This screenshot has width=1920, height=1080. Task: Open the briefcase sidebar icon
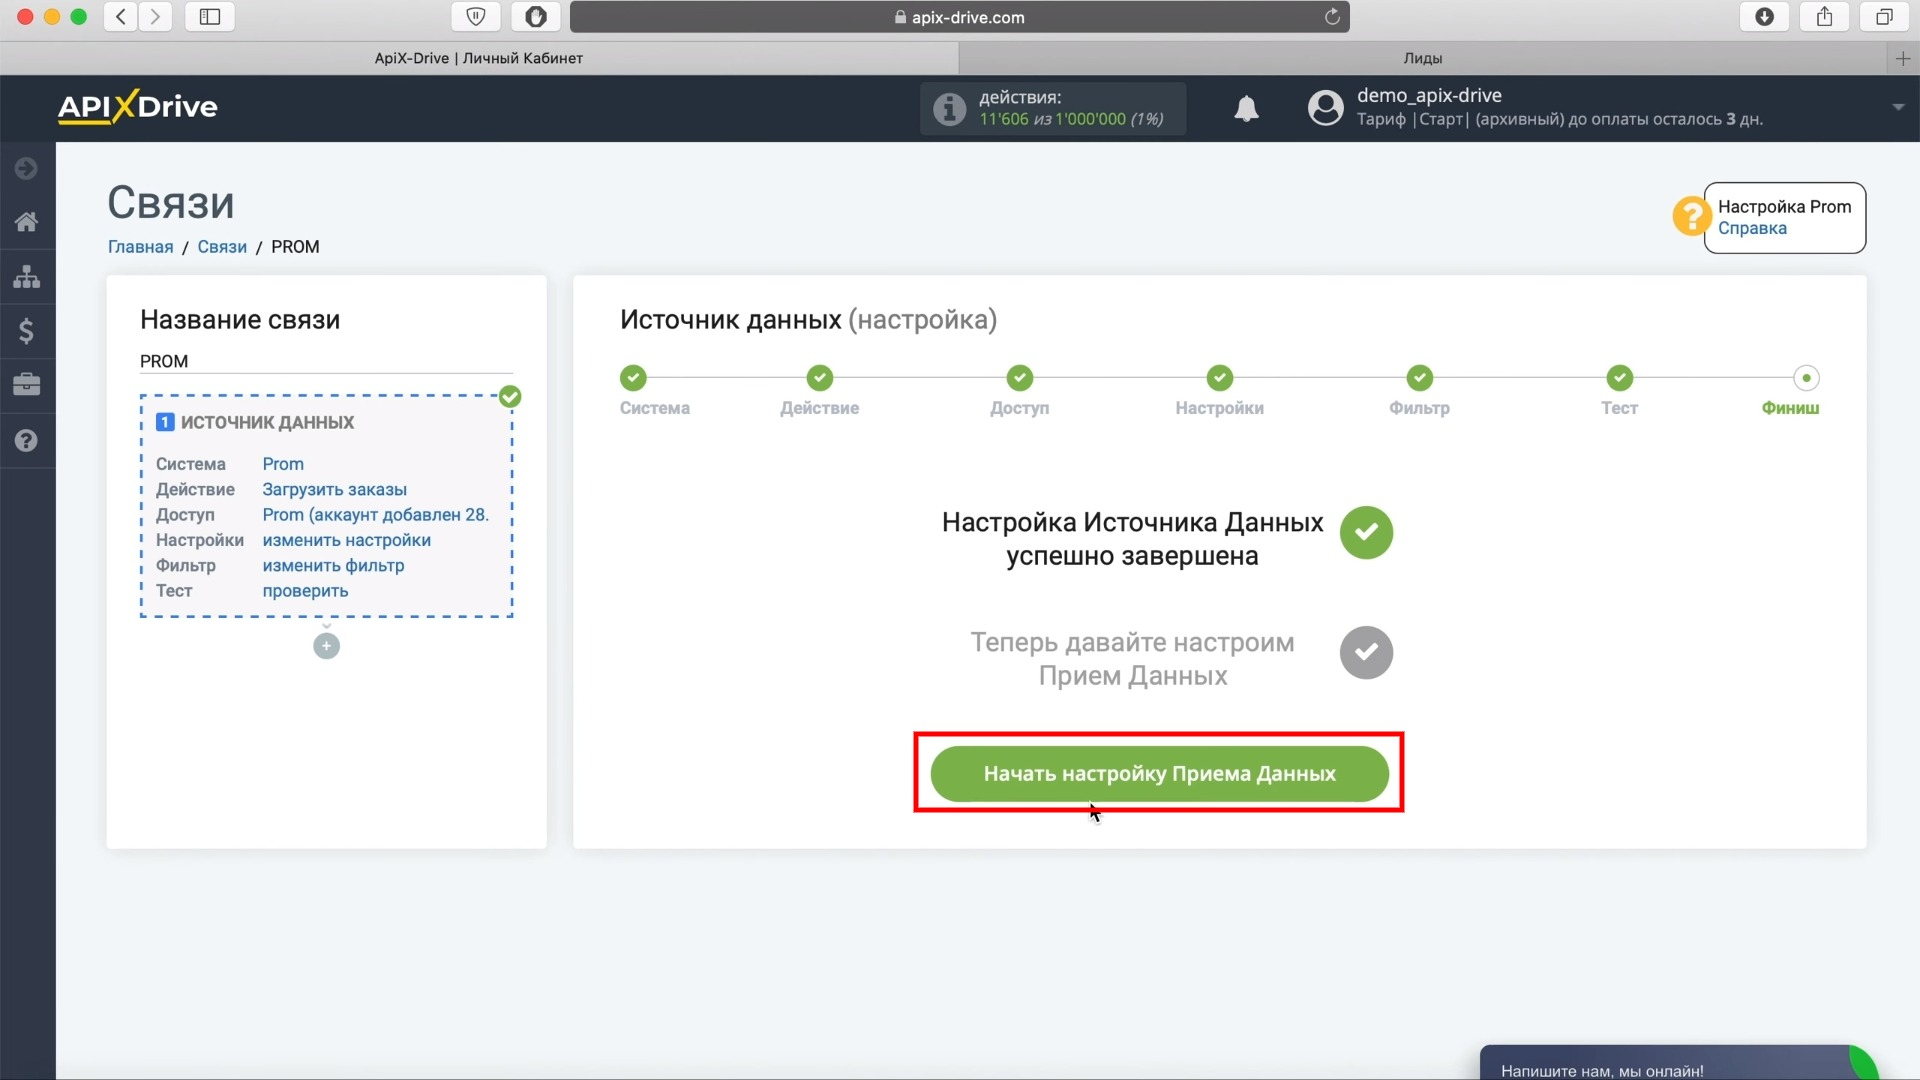point(27,384)
